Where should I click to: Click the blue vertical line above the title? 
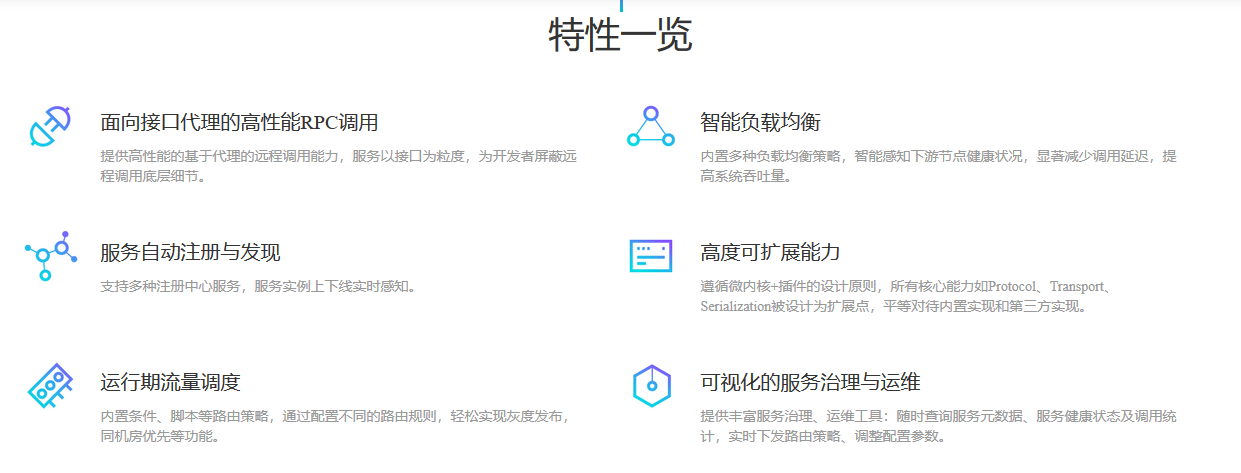[621, 5]
